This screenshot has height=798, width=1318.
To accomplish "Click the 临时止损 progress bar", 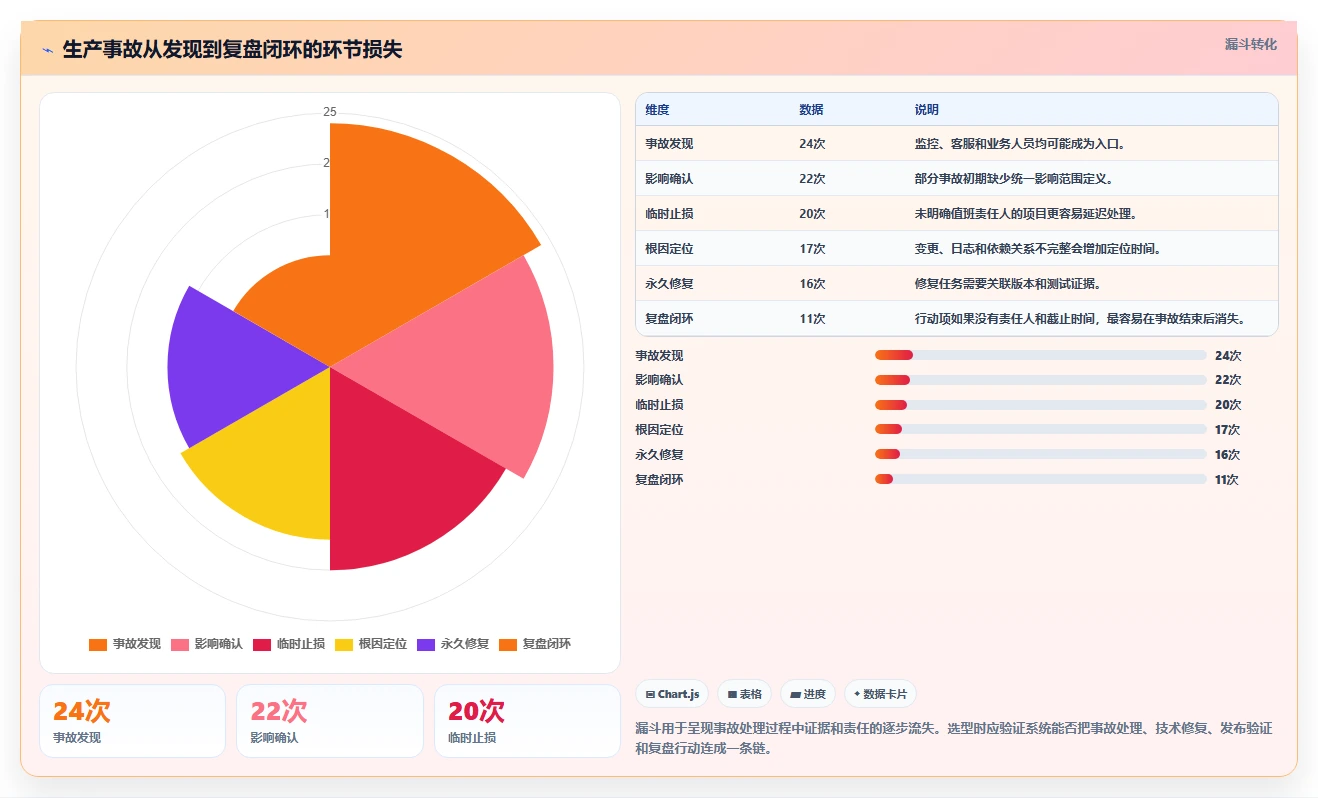I will pyautogui.click(x=1040, y=405).
